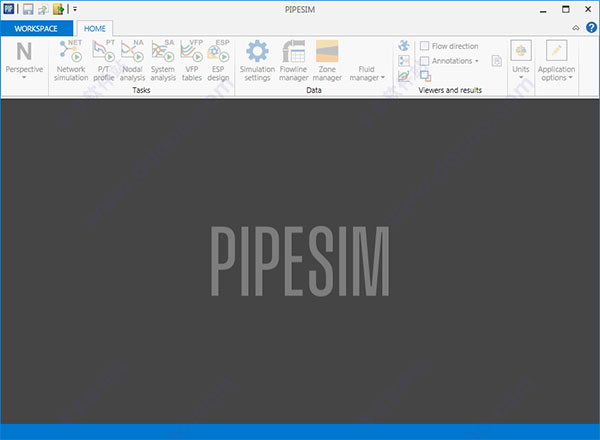The width and height of the screenshot is (600, 440).
Task: Enable the Flow direction checkbox
Action: [424, 46]
